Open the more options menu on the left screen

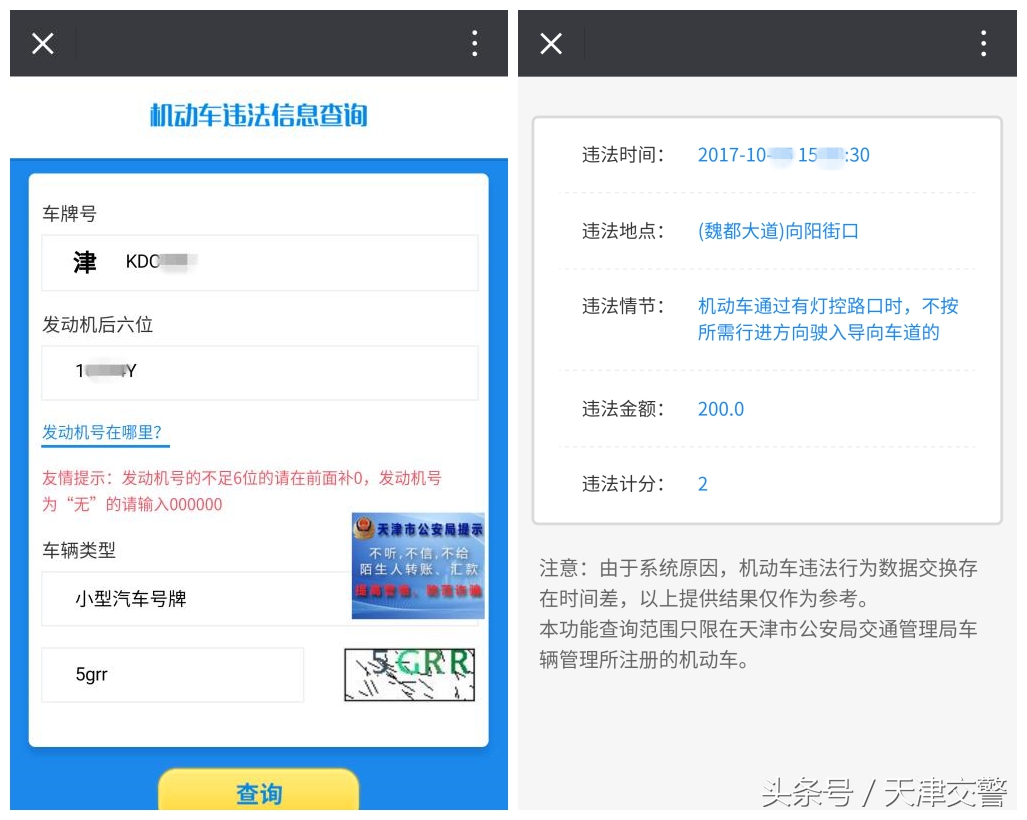click(x=474, y=42)
